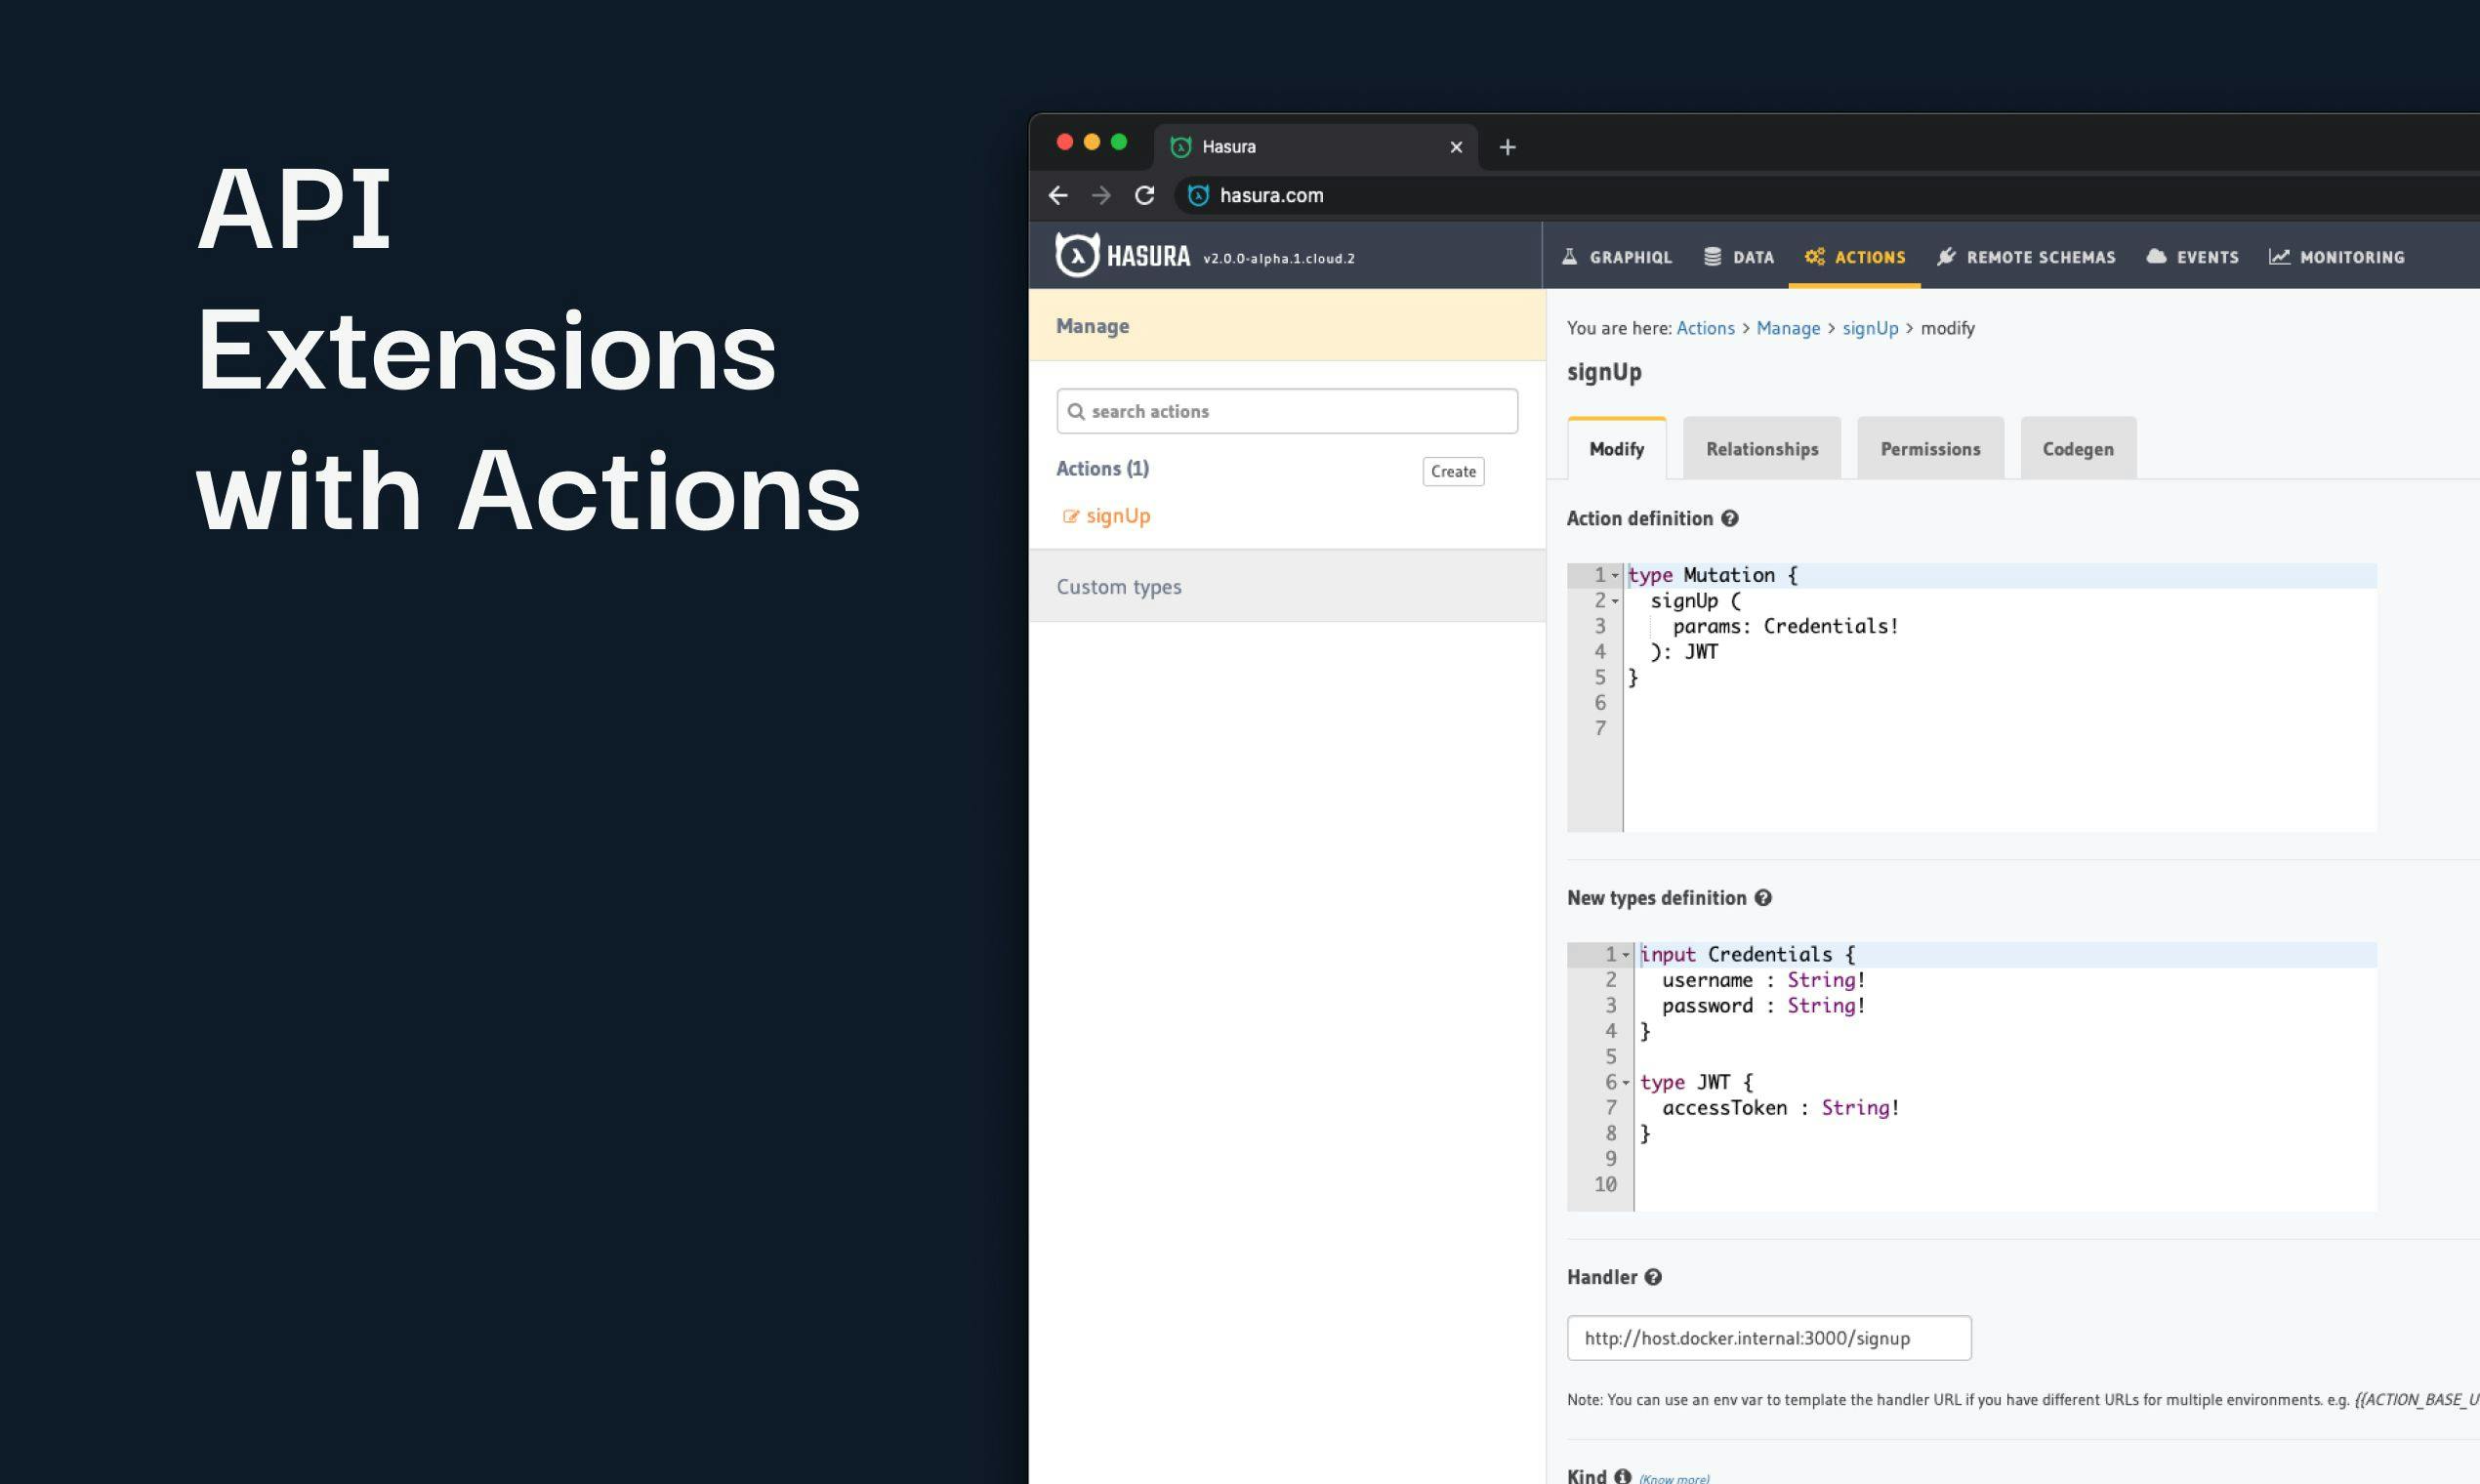Open the Data section
2480x1484 pixels.
1739,257
